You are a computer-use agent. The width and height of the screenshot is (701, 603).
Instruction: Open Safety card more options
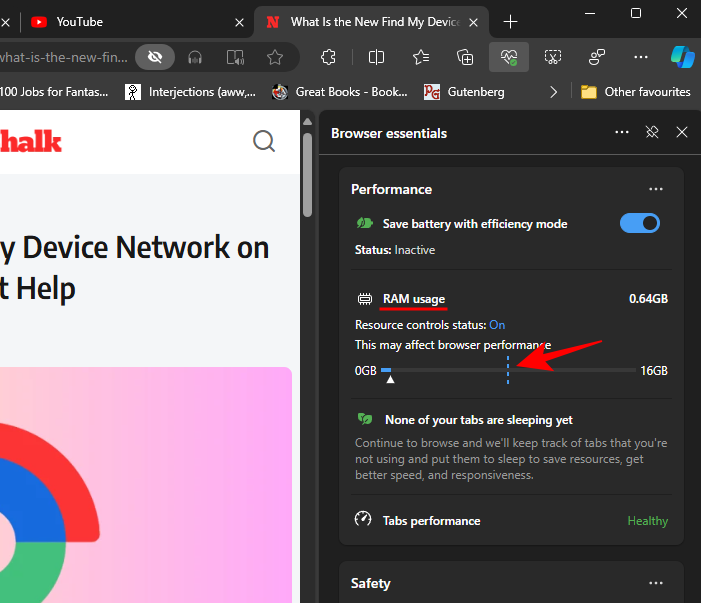point(656,583)
